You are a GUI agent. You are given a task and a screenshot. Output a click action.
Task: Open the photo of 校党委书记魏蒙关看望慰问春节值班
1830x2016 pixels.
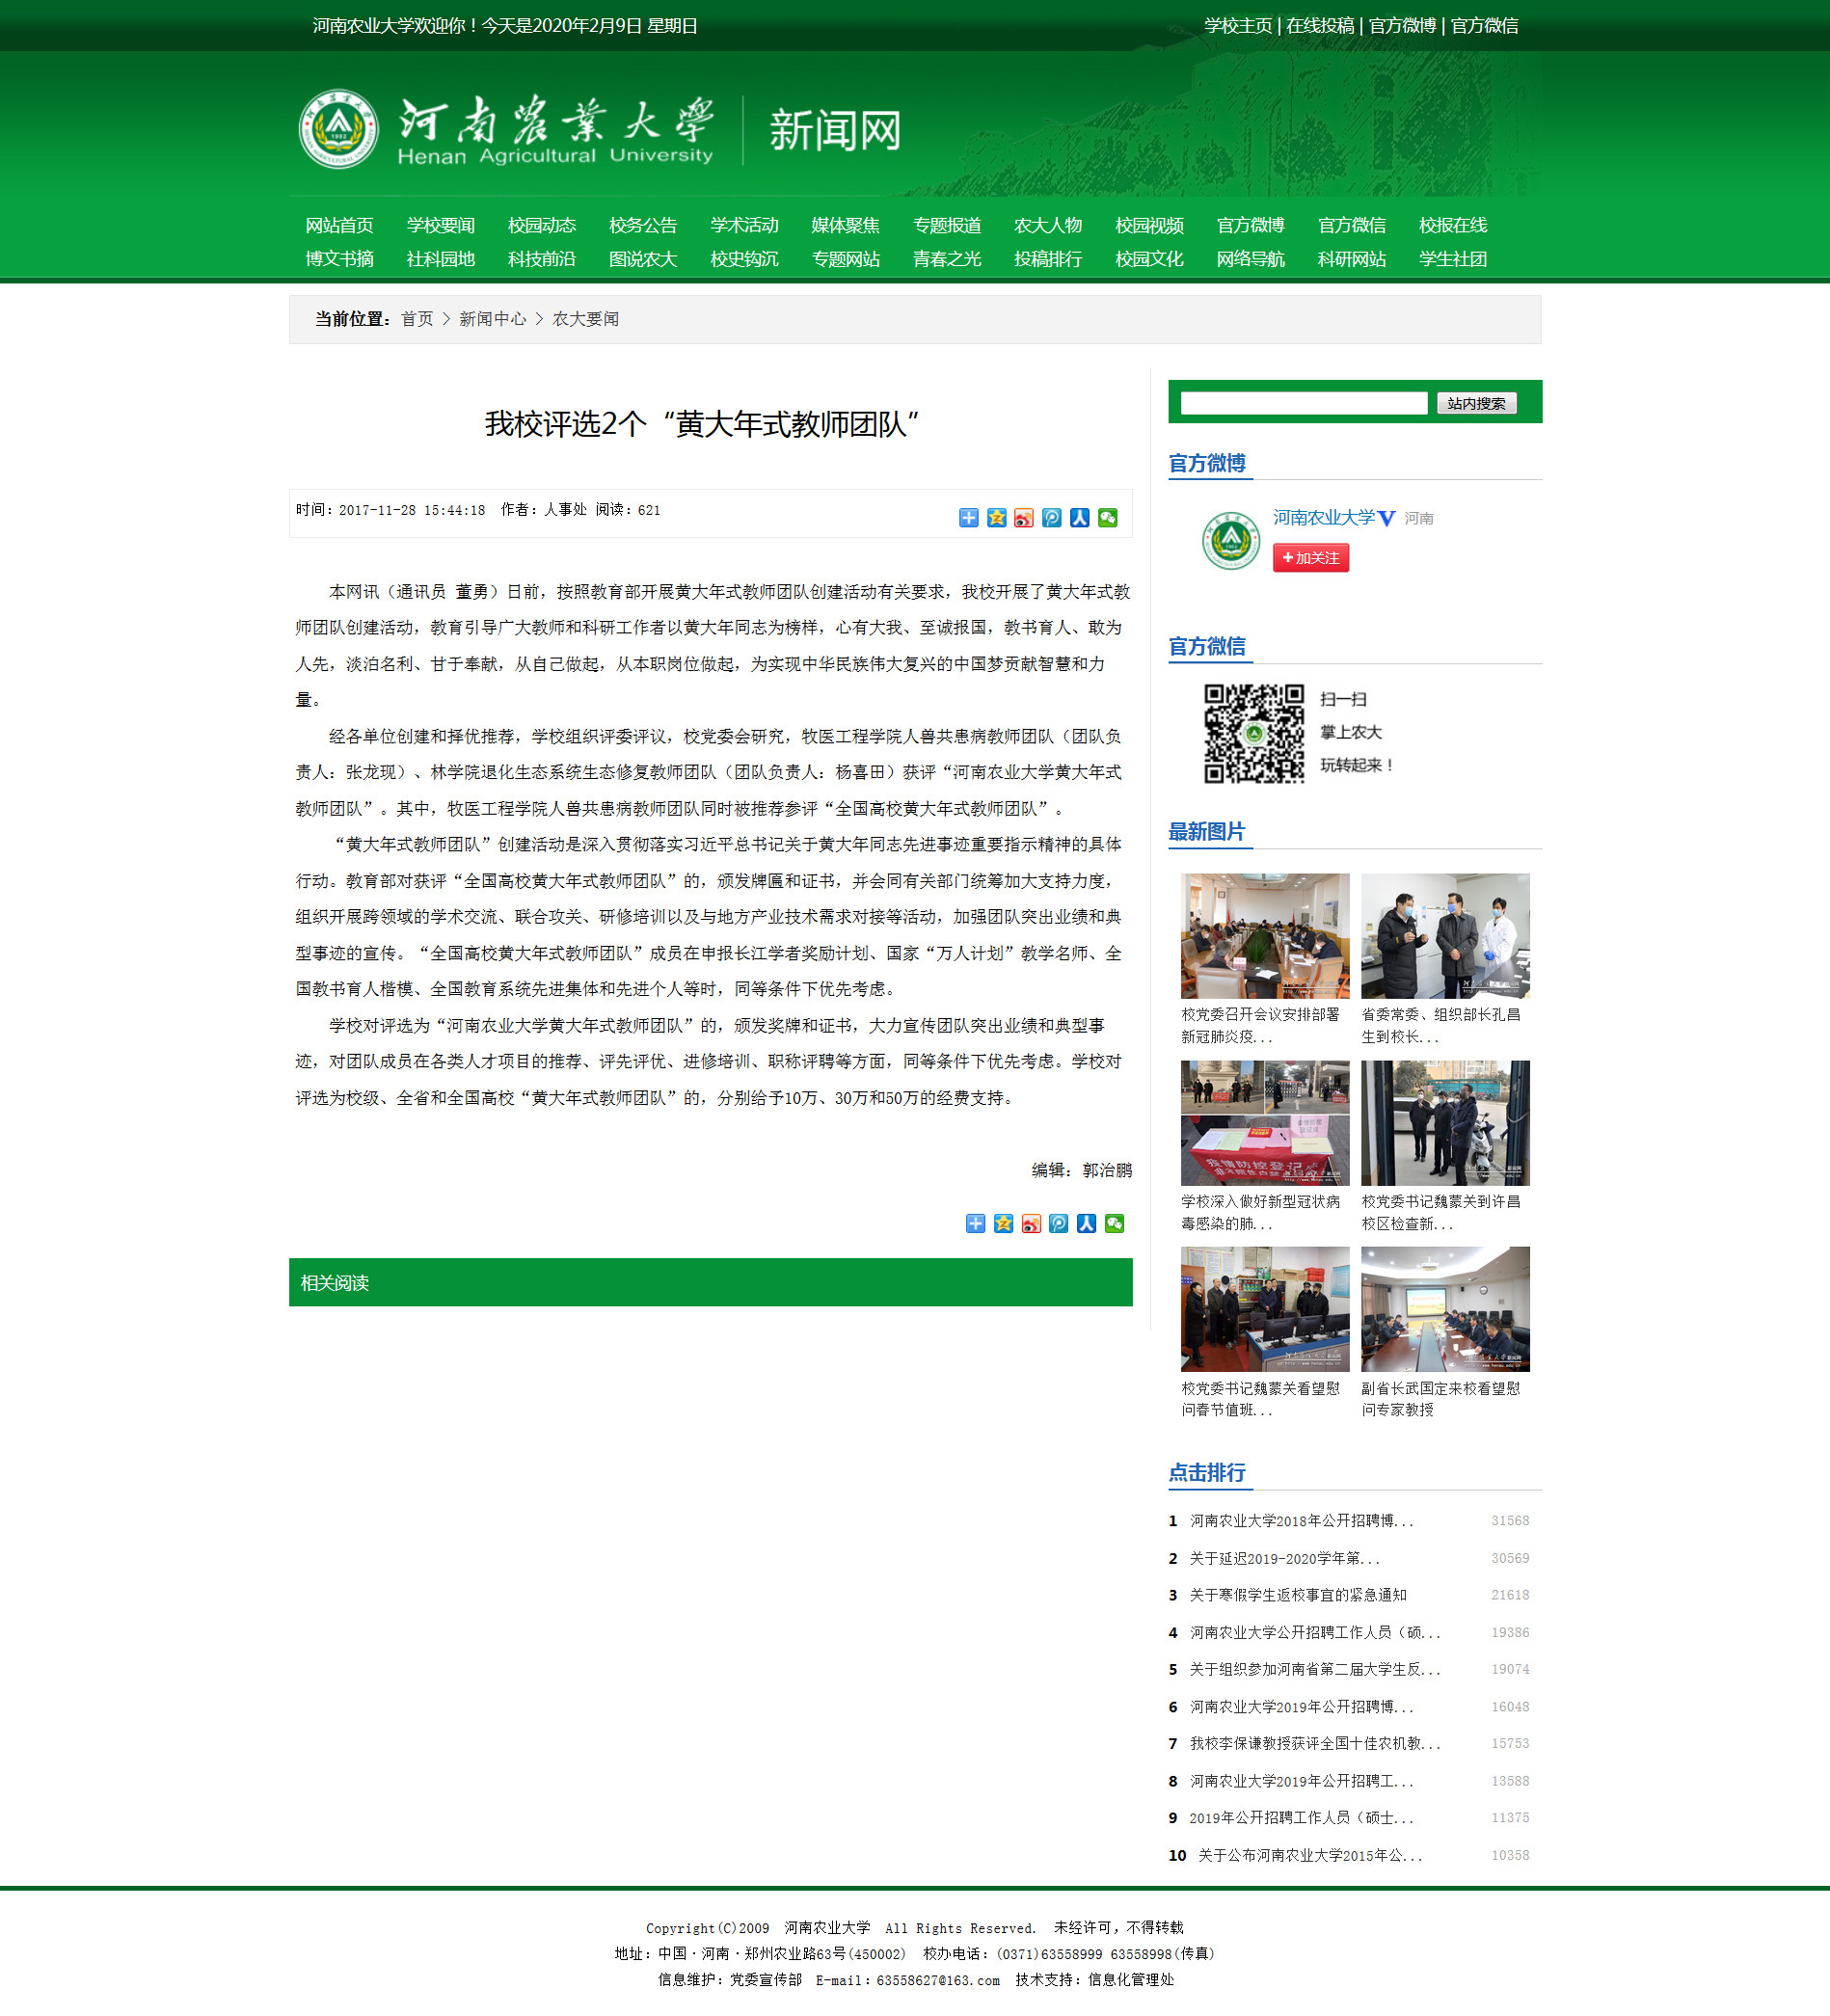[x=1264, y=1309]
